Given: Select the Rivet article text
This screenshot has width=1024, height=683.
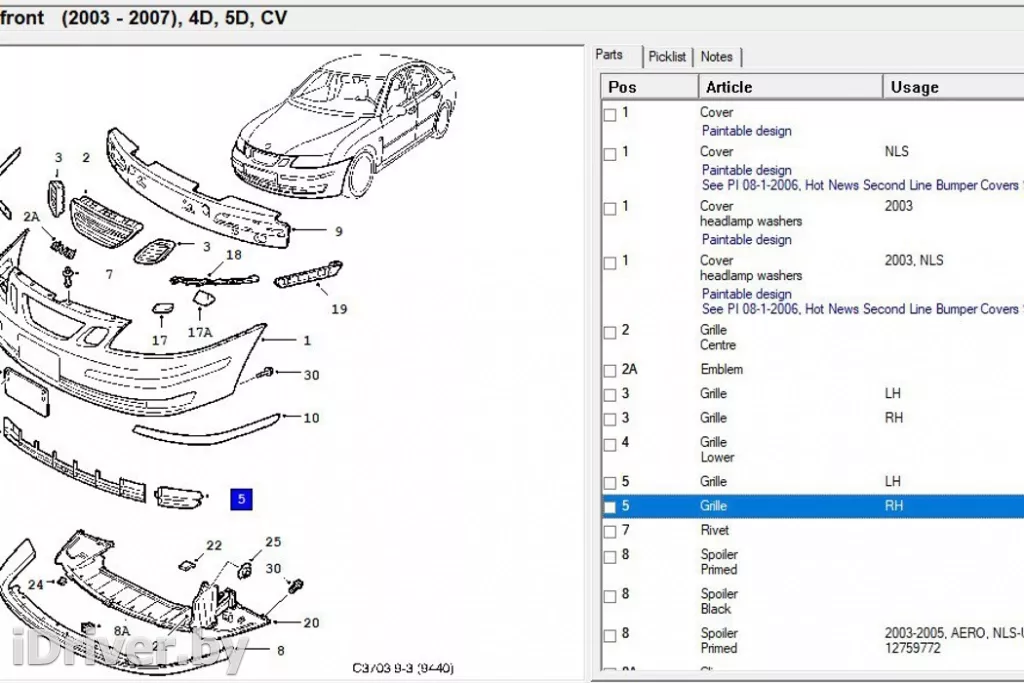Looking at the screenshot, I should pyautogui.click(x=714, y=530).
